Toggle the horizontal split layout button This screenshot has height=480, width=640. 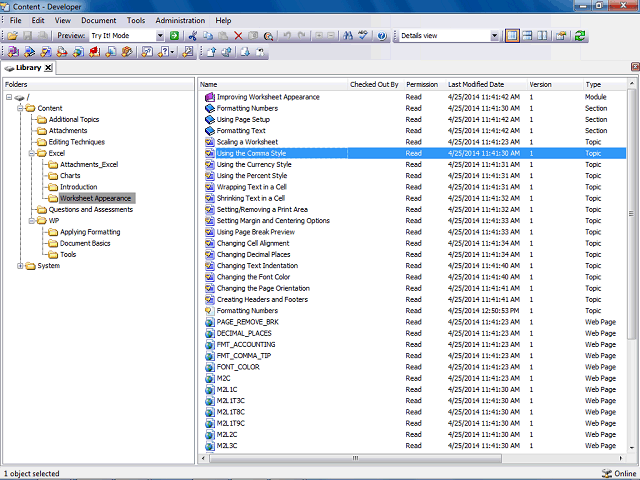[x=527, y=36]
